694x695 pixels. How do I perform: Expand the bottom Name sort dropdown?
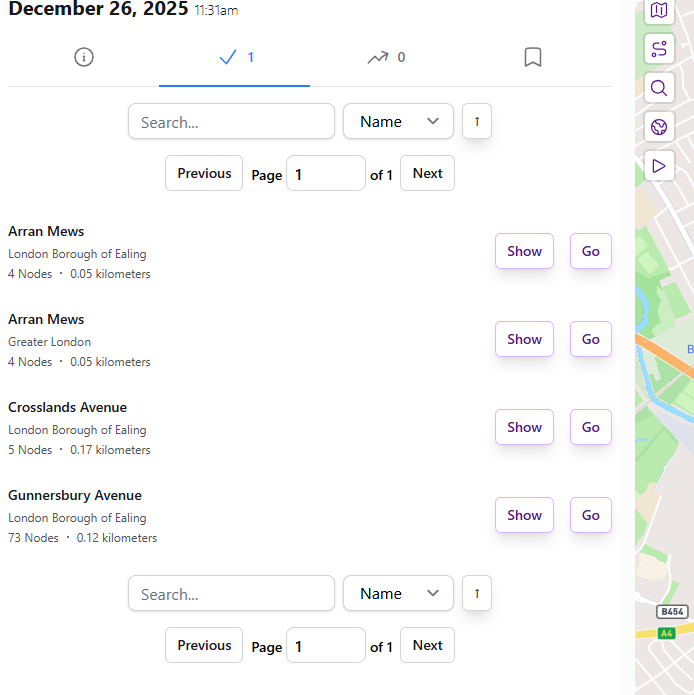tap(398, 594)
